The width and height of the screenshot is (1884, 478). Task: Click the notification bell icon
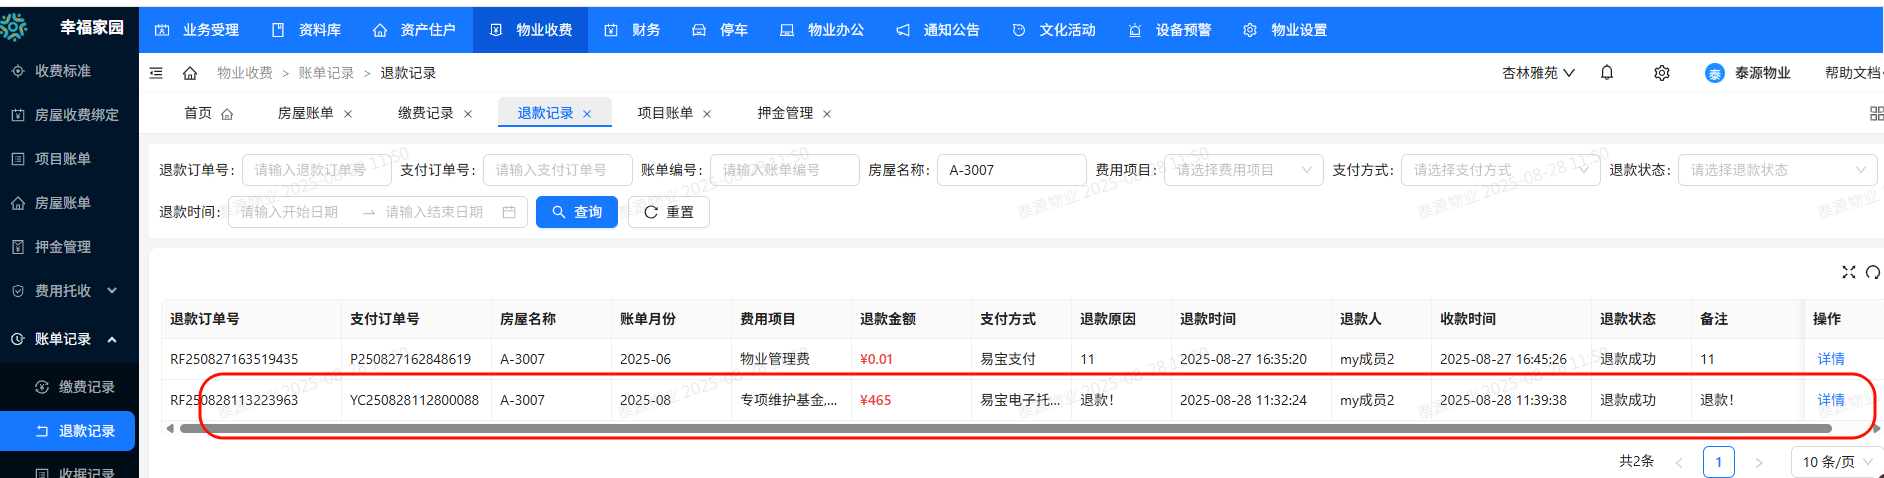tap(1606, 73)
